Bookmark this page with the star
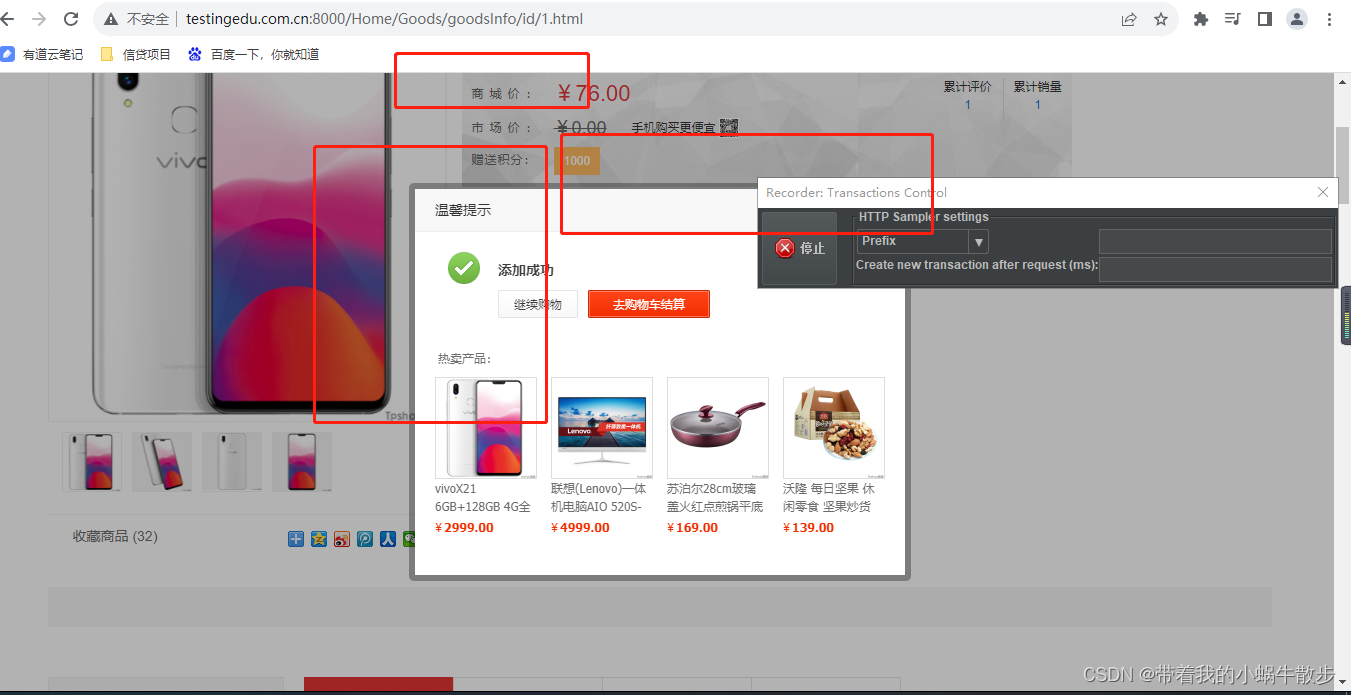 tap(1161, 19)
